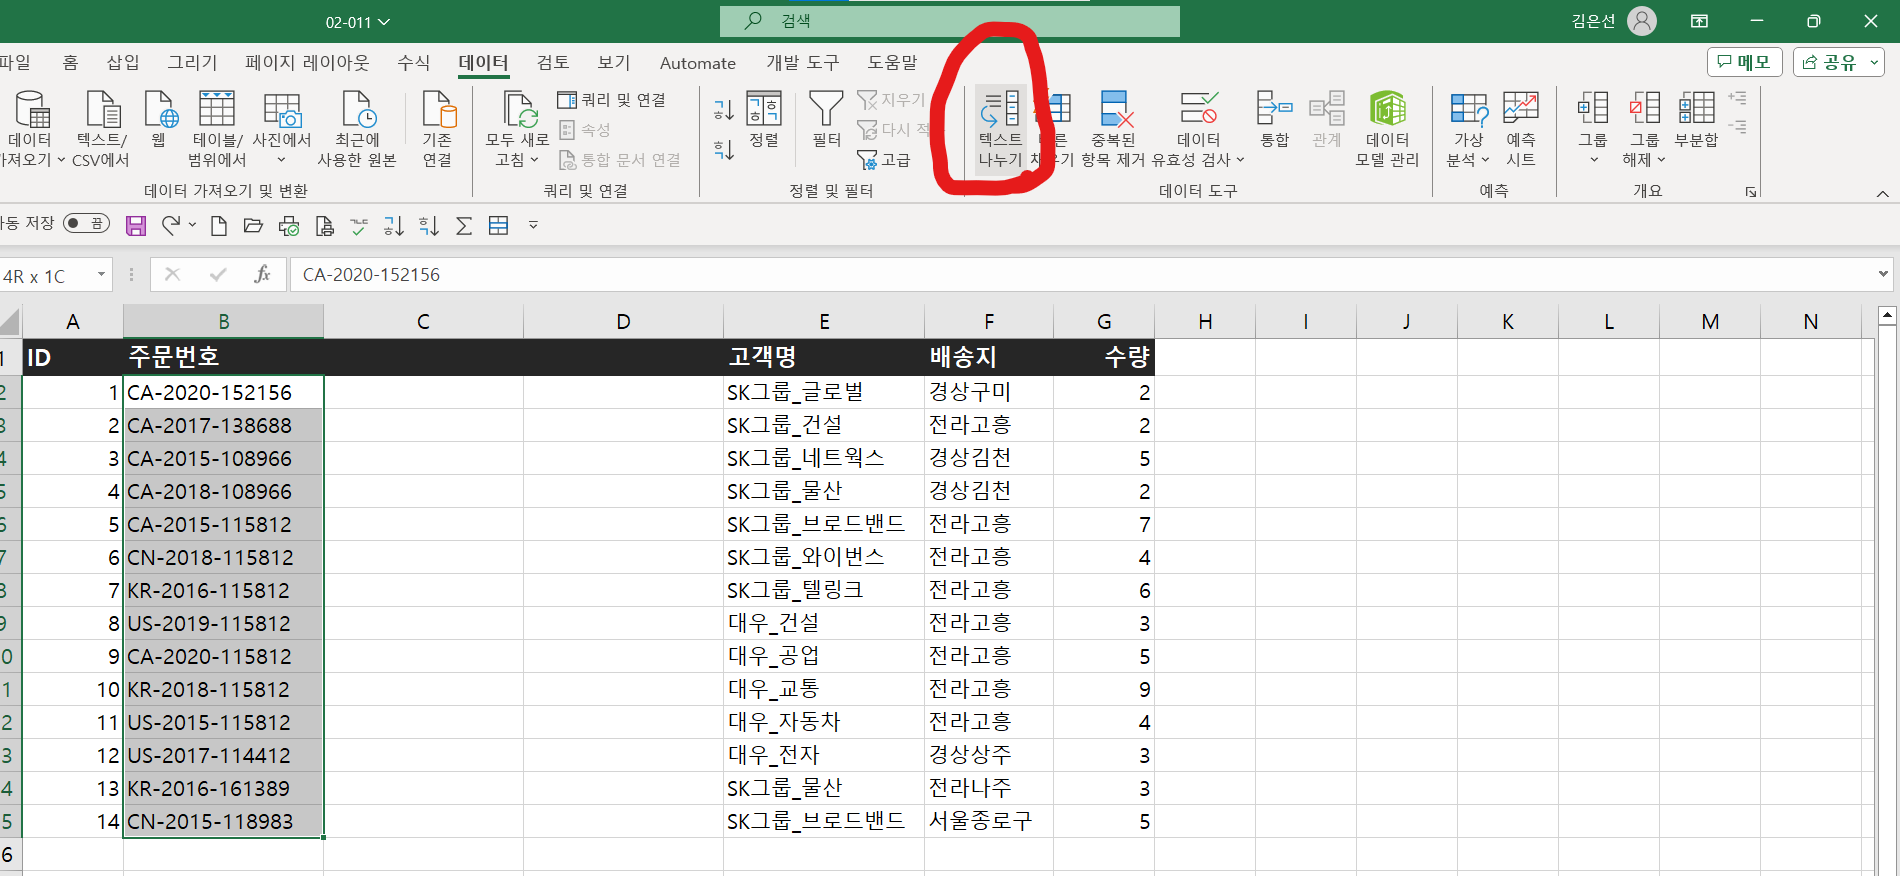Click the insert function fx icon

click(x=262, y=274)
